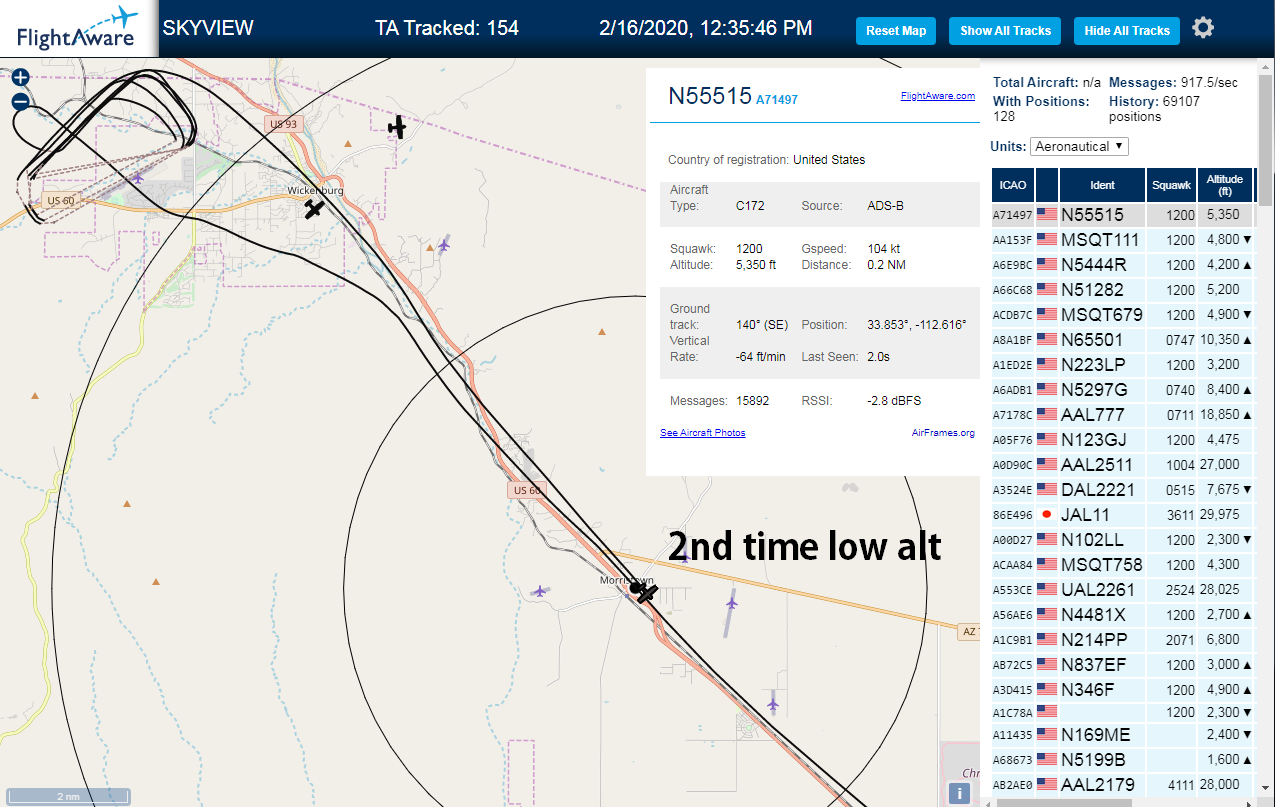Select N5199B row in aircraft table

(x=1122, y=759)
